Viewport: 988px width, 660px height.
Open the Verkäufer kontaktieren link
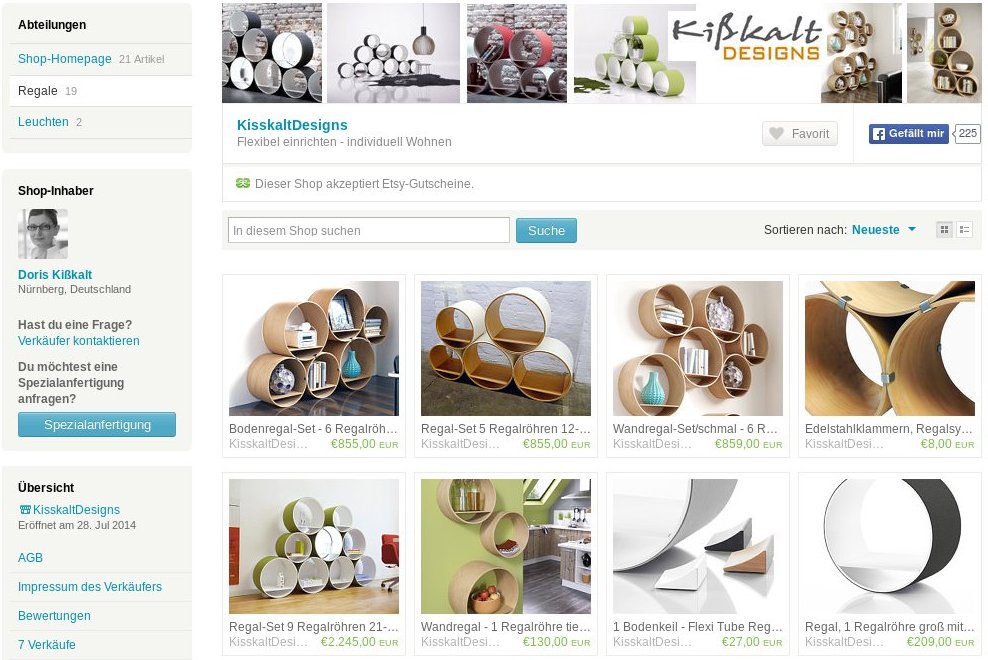[x=79, y=341]
